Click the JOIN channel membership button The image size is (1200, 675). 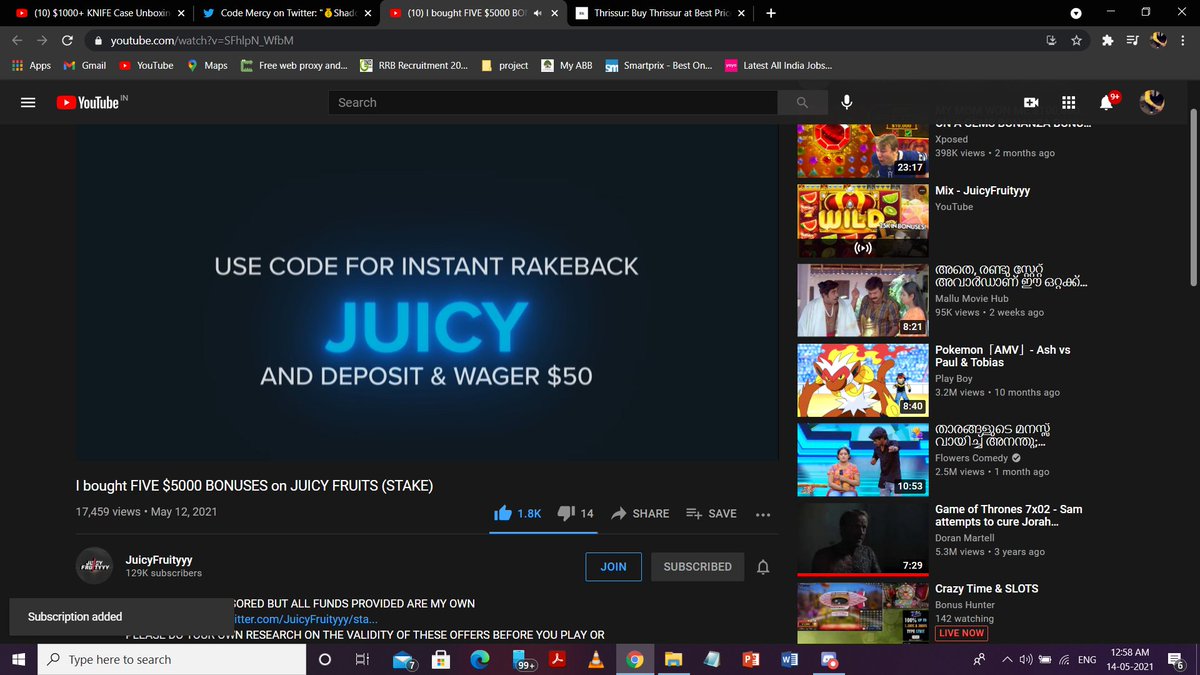point(613,566)
